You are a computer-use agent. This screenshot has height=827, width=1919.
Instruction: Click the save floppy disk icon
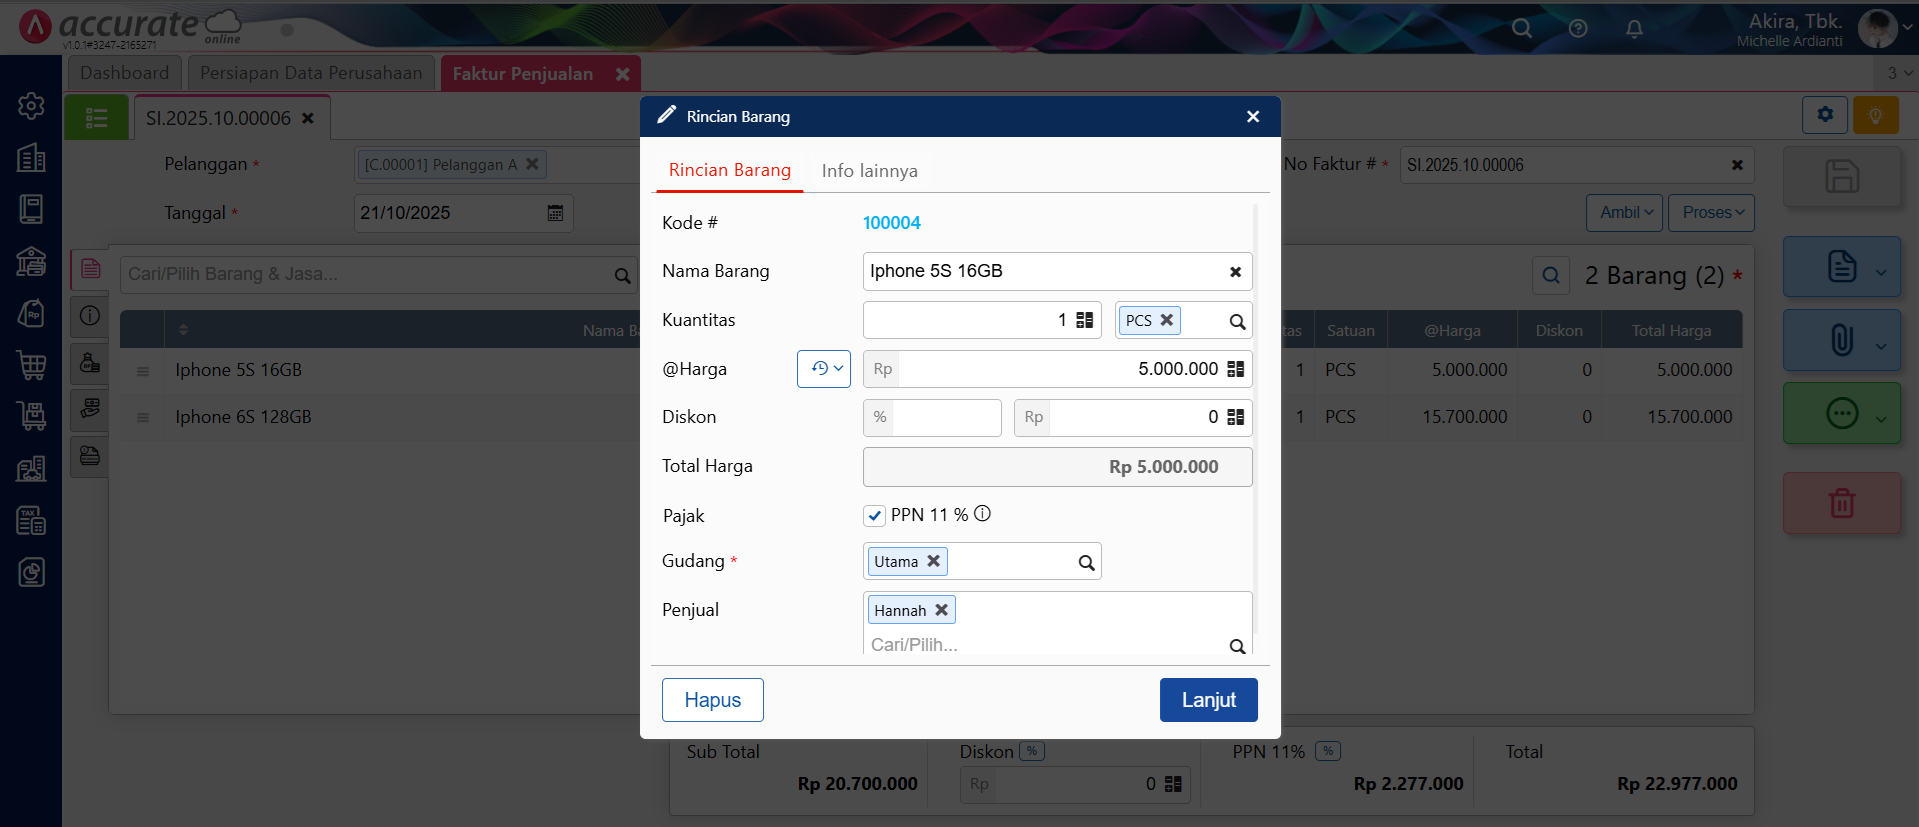point(1841,177)
